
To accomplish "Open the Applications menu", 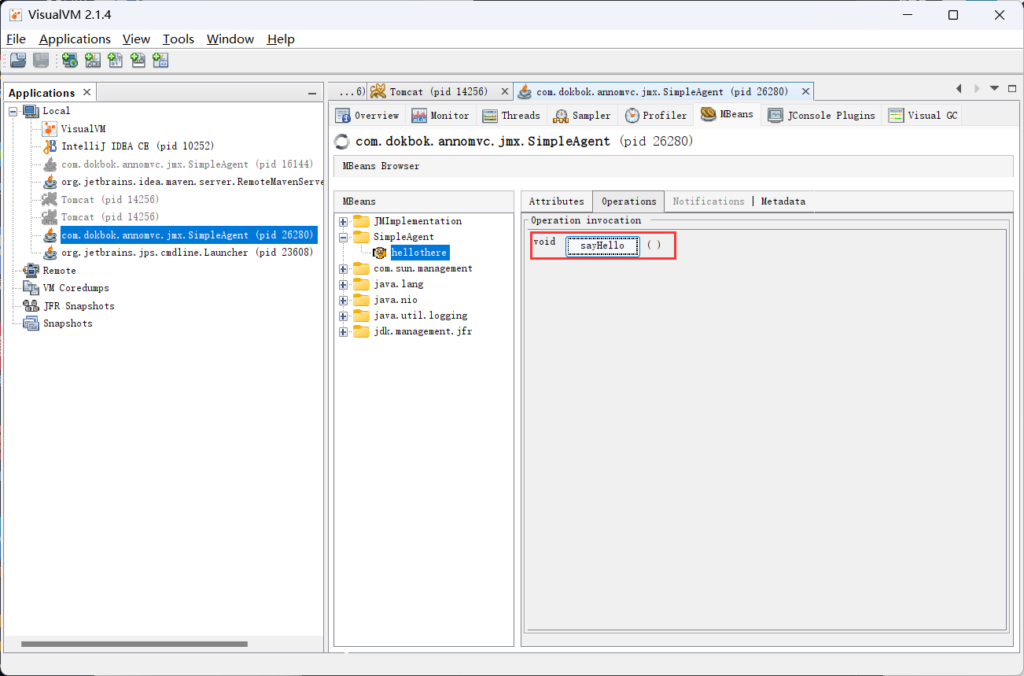I will click(74, 39).
